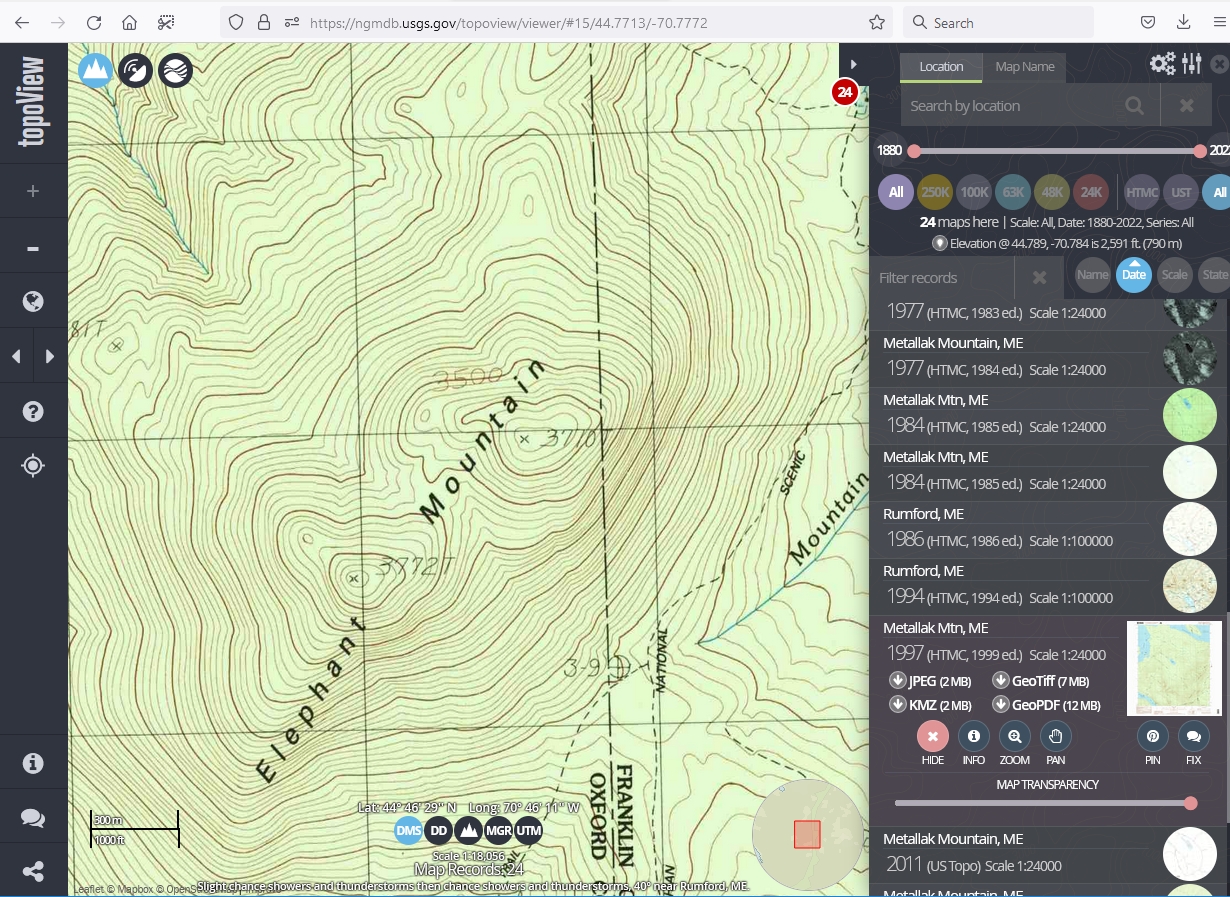1230x897 pixels.
Task: Switch to the Map Name tab
Action: point(1024,67)
